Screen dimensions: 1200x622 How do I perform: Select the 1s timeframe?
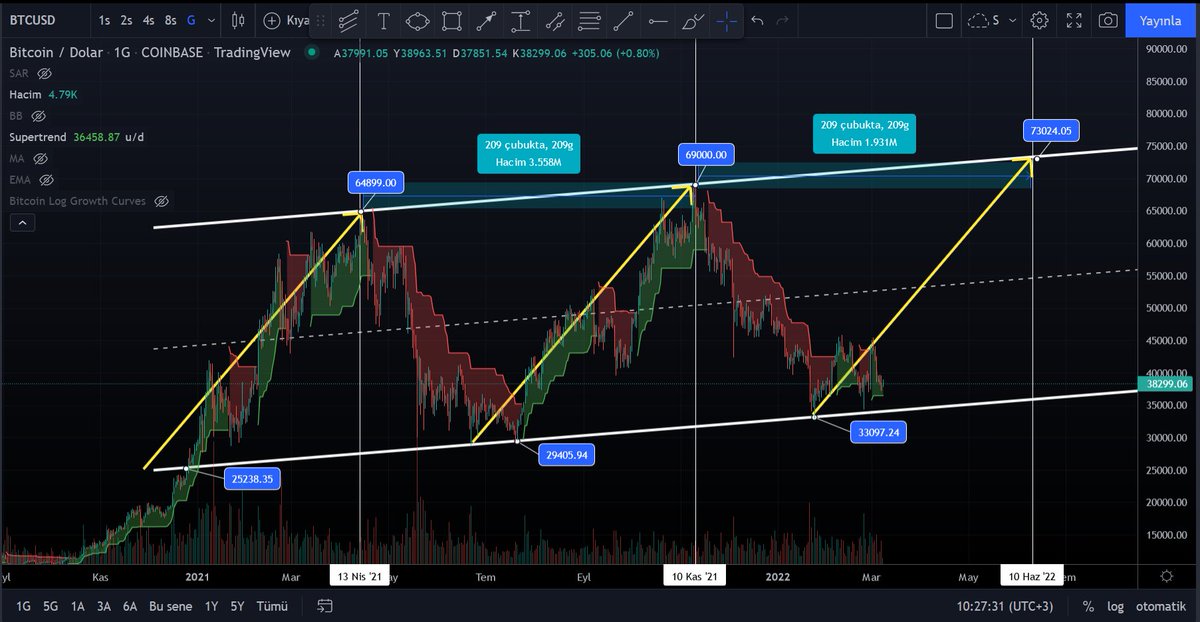[104, 20]
